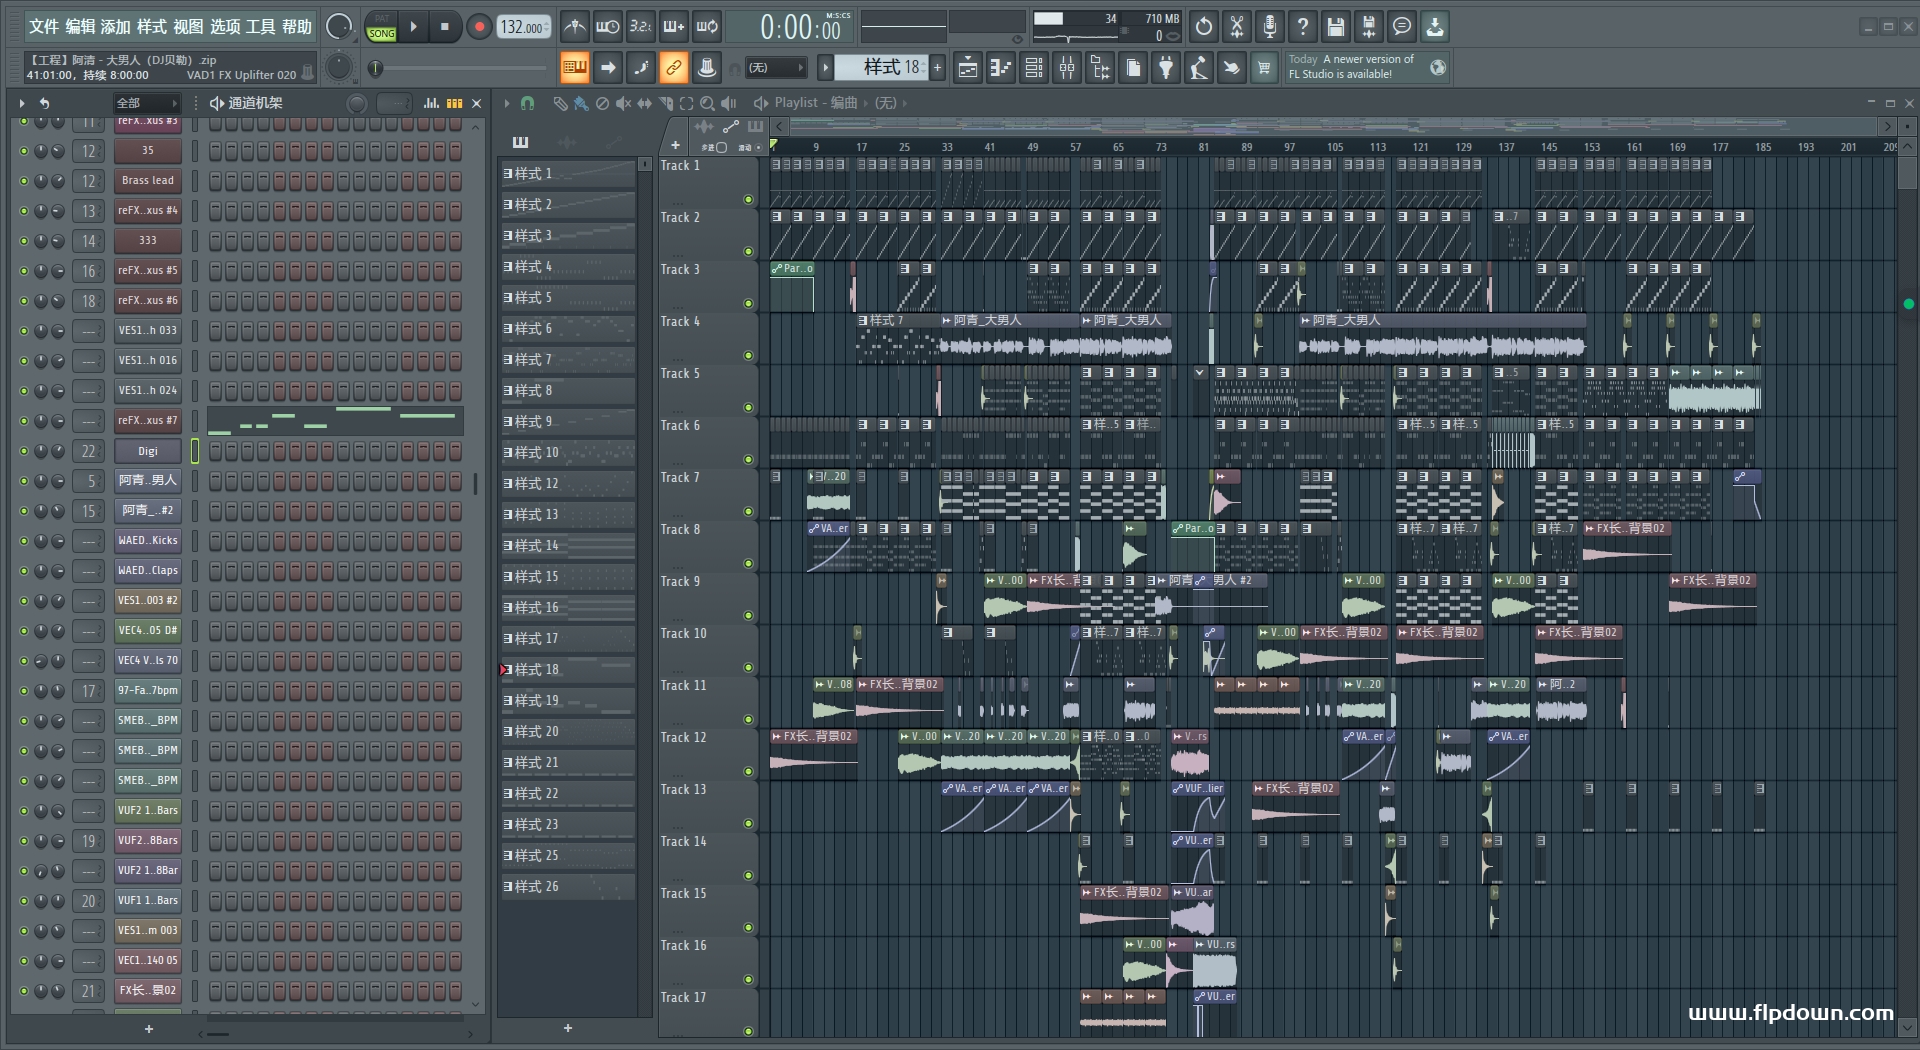Toggle Digi channel selector light
Viewport: 1920px width, 1050px height.
(195, 451)
